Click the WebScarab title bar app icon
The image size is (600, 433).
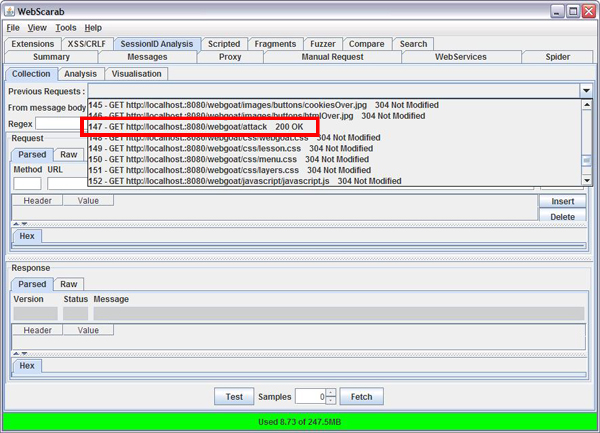(x=11, y=10)
